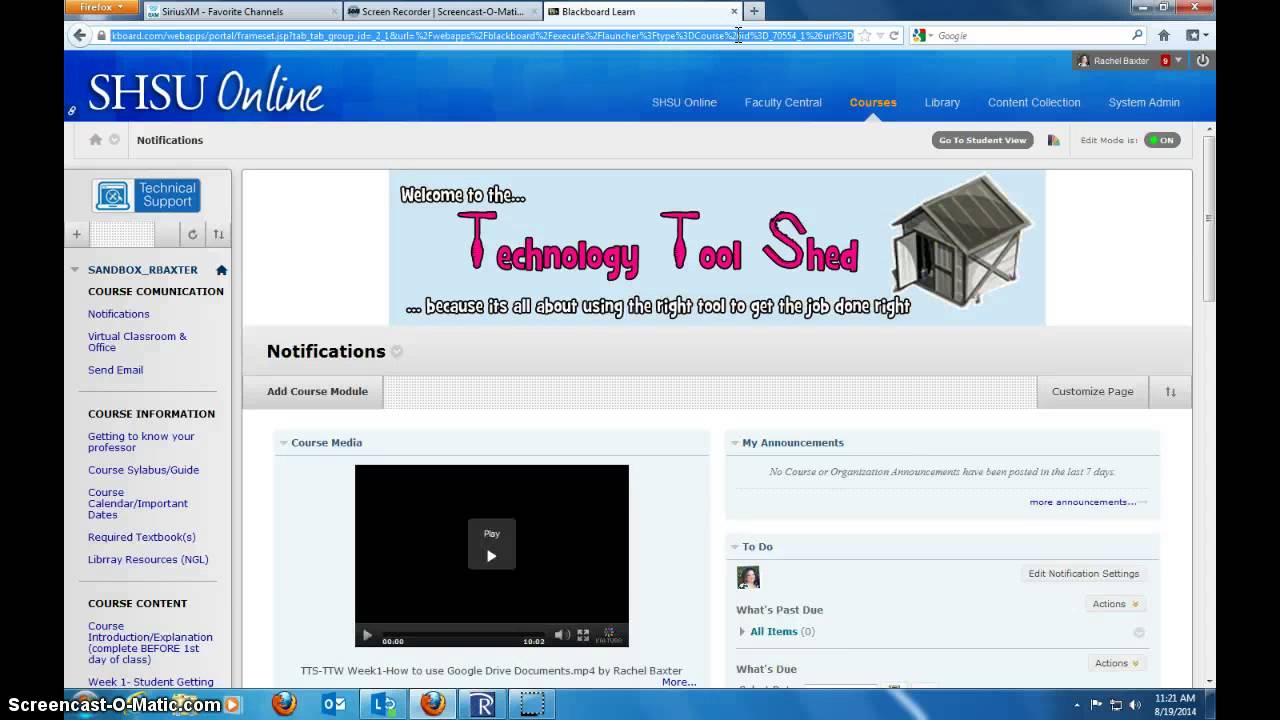Click the Technical Support icon button
The image size is (1280, 720).
pos(147,195)
